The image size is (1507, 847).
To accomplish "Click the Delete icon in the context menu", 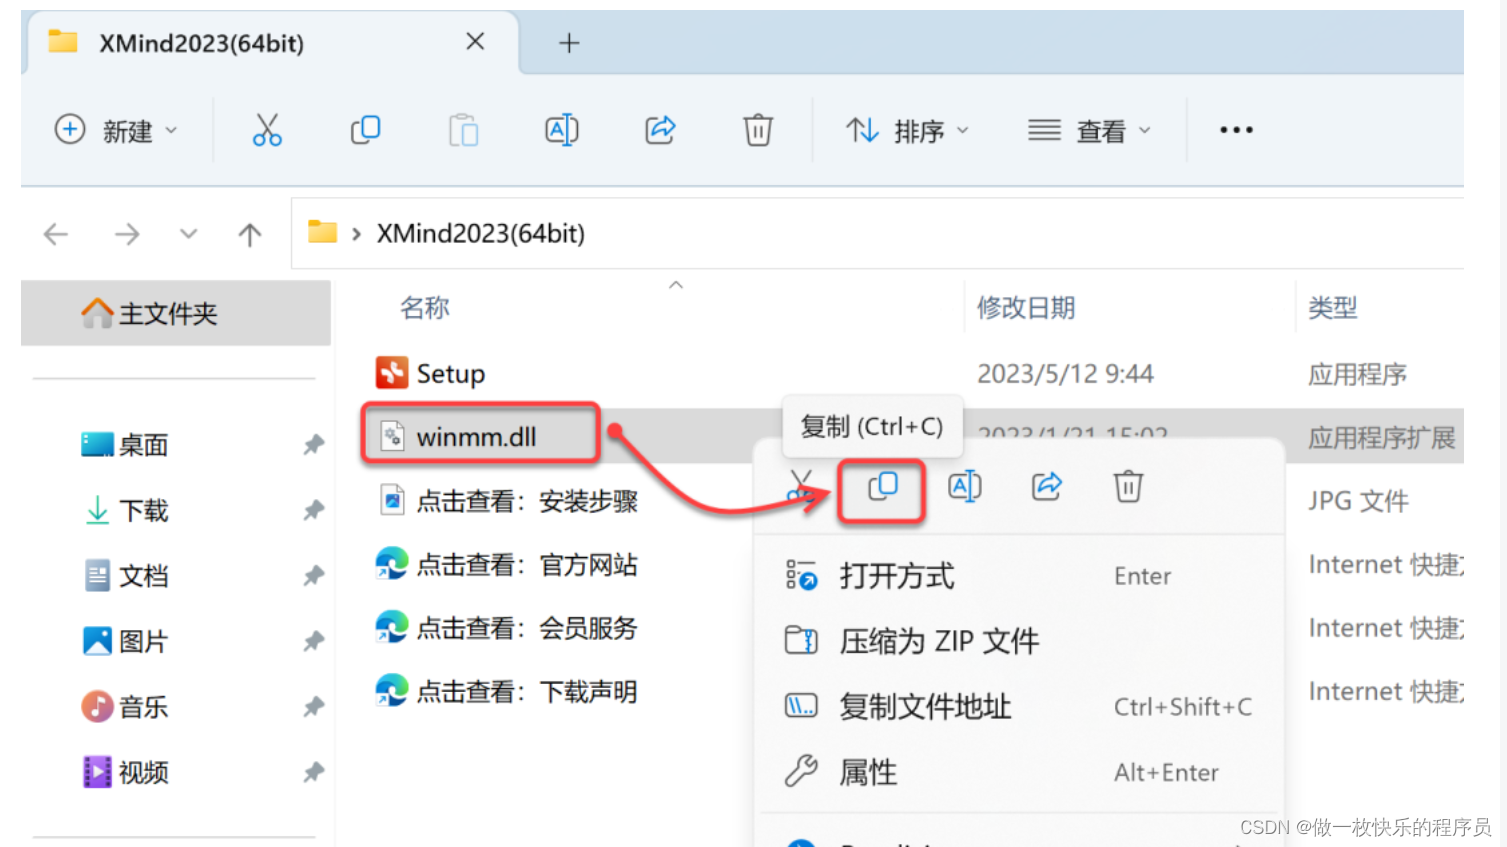I will tap(1128, 487).
